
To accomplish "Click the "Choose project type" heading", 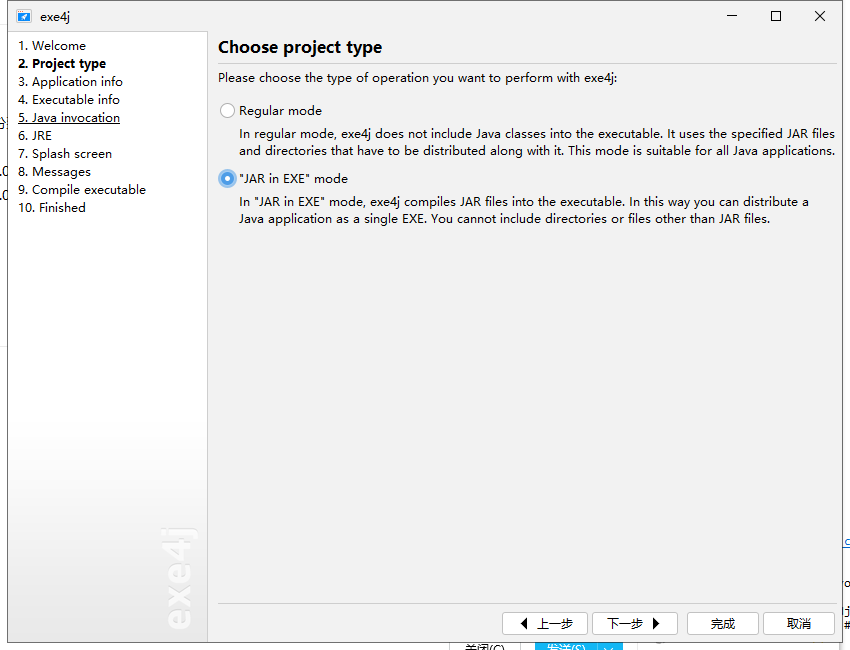I will coord(300,48).
